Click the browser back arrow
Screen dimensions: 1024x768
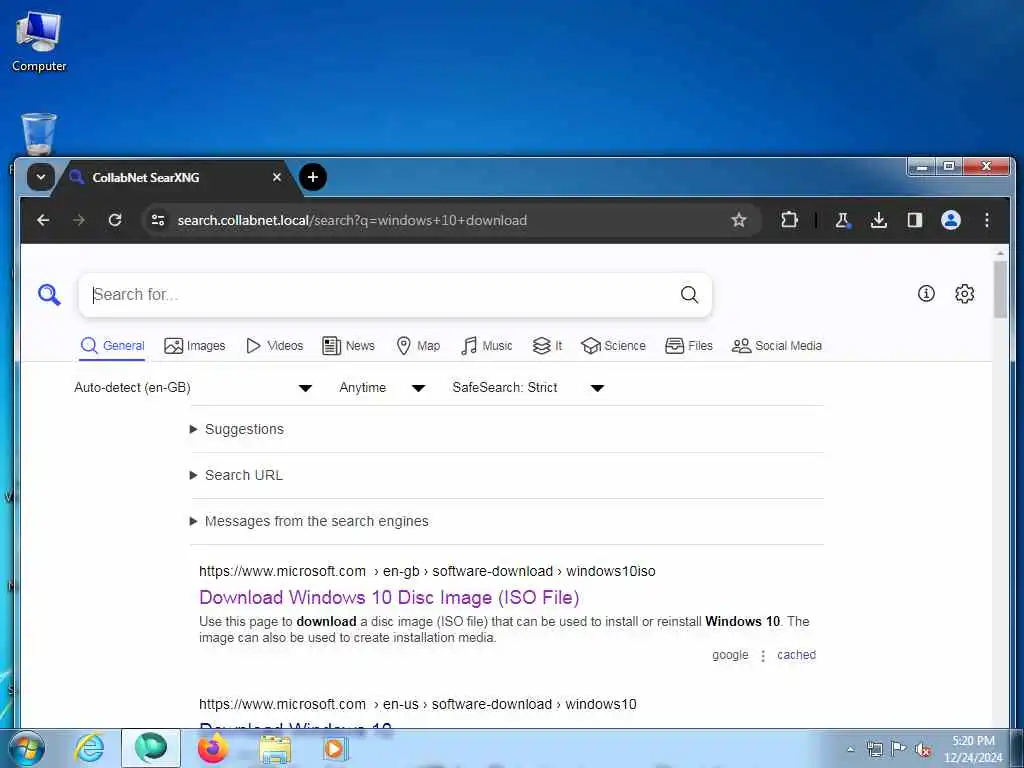pyautogui.click(x=43, y=220)
